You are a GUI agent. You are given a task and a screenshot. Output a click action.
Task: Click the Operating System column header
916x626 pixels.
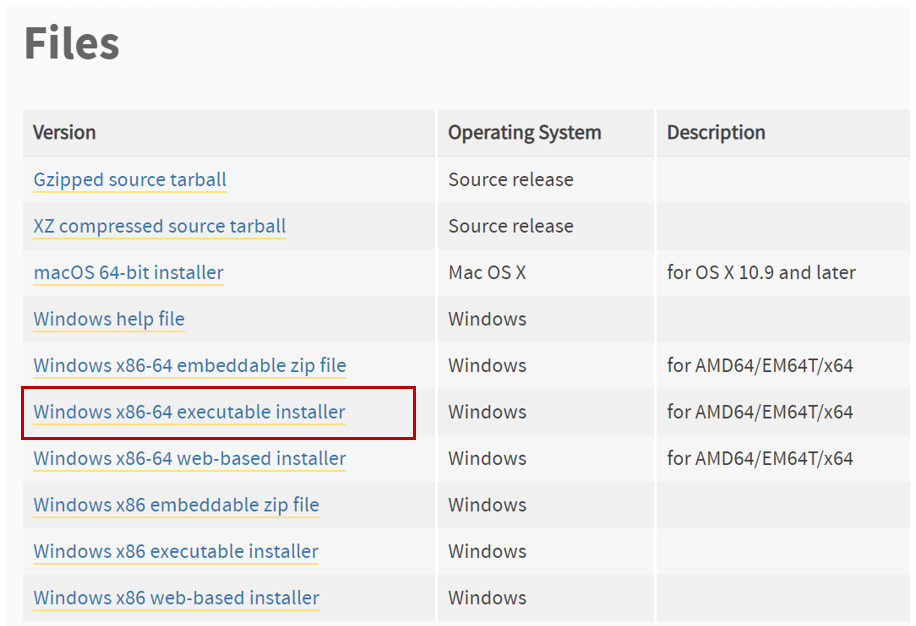click(x=525, y=133)
